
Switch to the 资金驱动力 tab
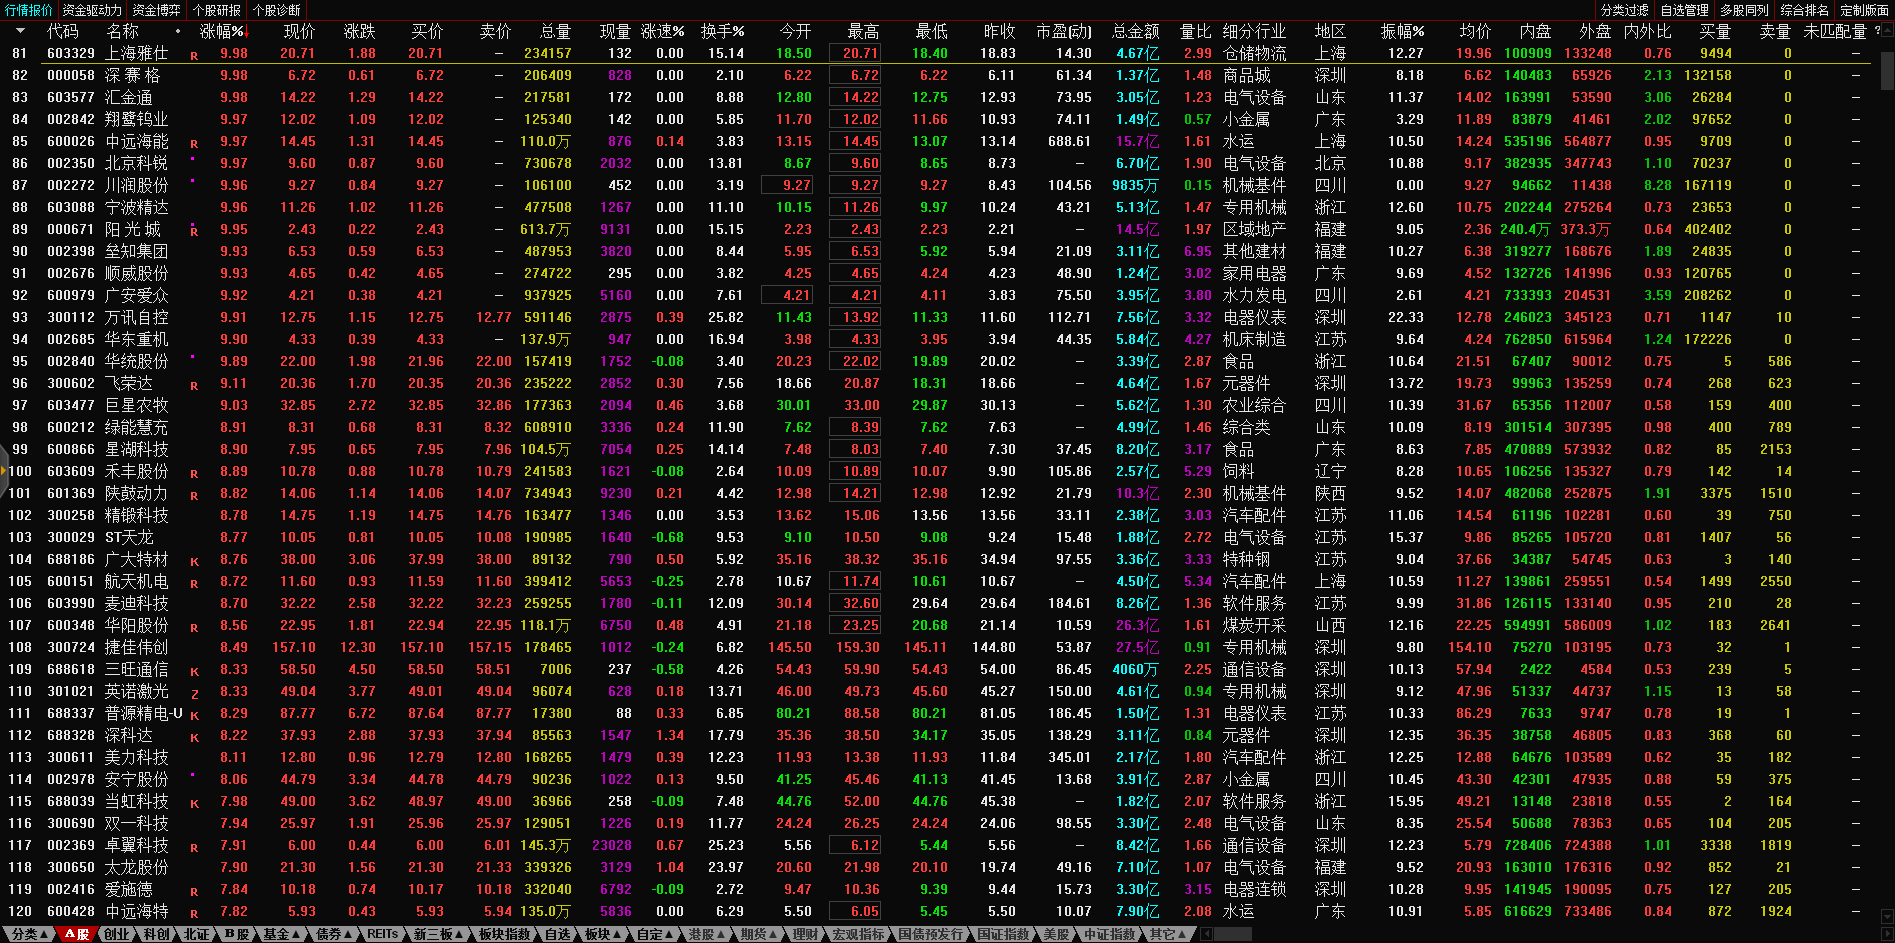click(x=91, y=10)
